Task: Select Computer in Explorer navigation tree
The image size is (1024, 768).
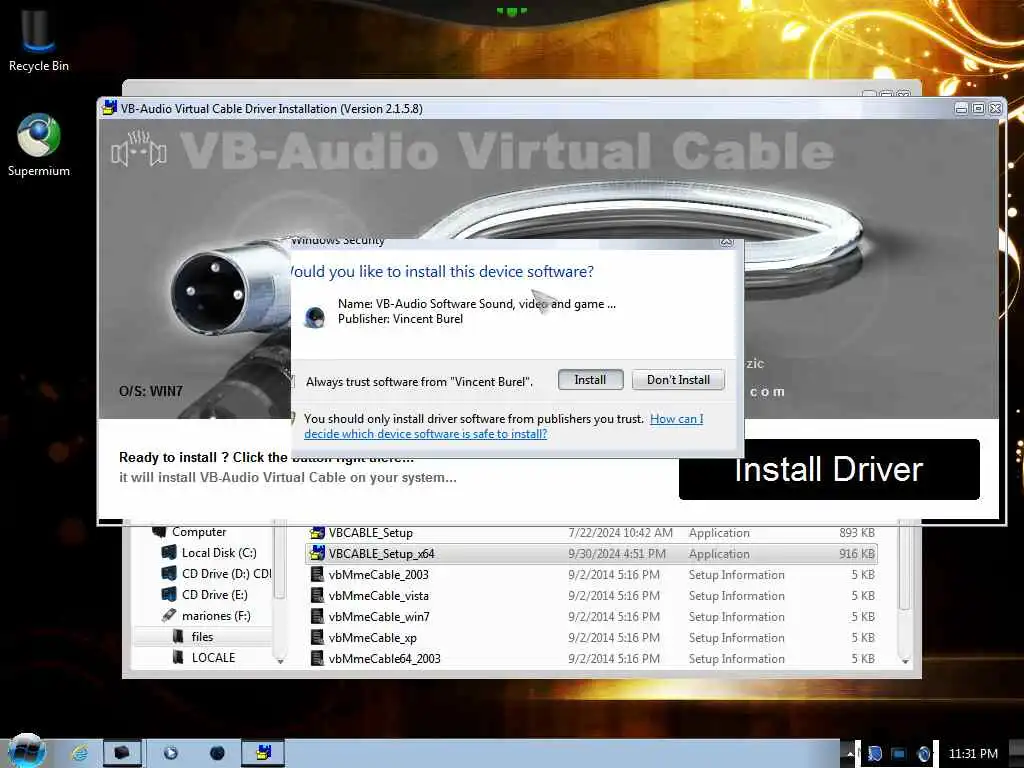Action: pyautogui.click(x=199, y=532)
